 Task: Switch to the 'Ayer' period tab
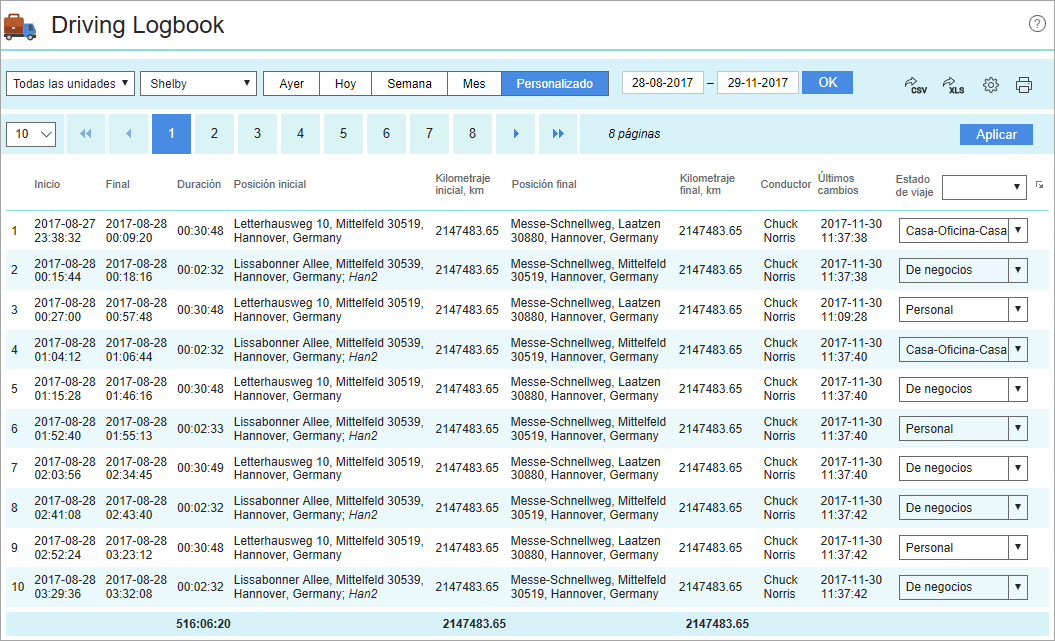coord(291,84)
